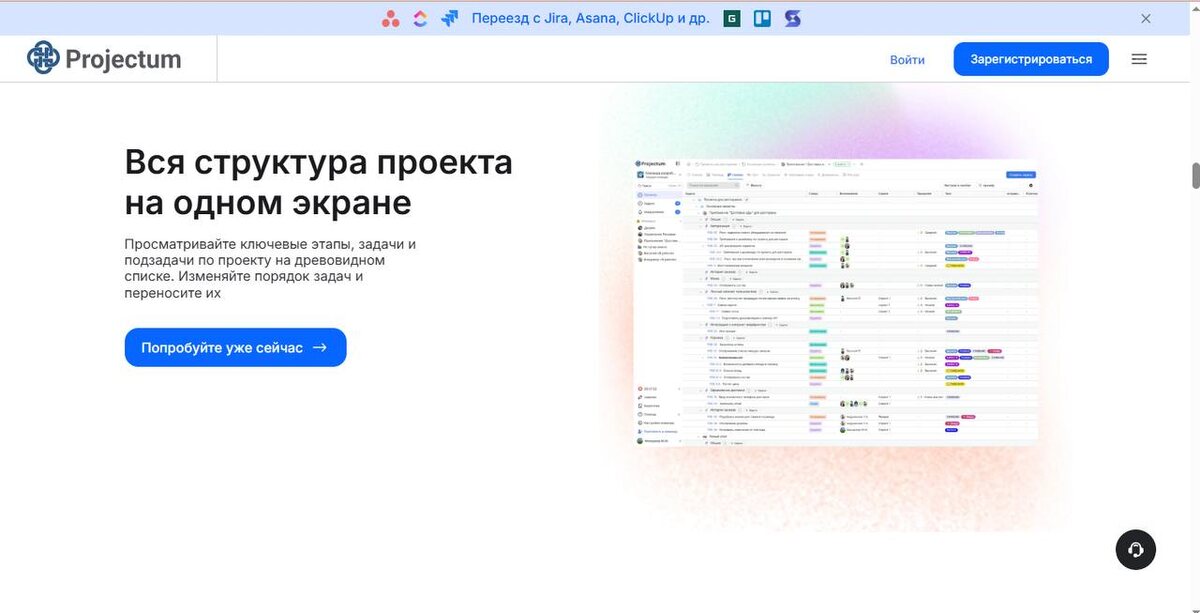Screen dimensions: 1200x613
Task: Click the dark blue S logo icon in banner
Action: [x=793, y=18]
